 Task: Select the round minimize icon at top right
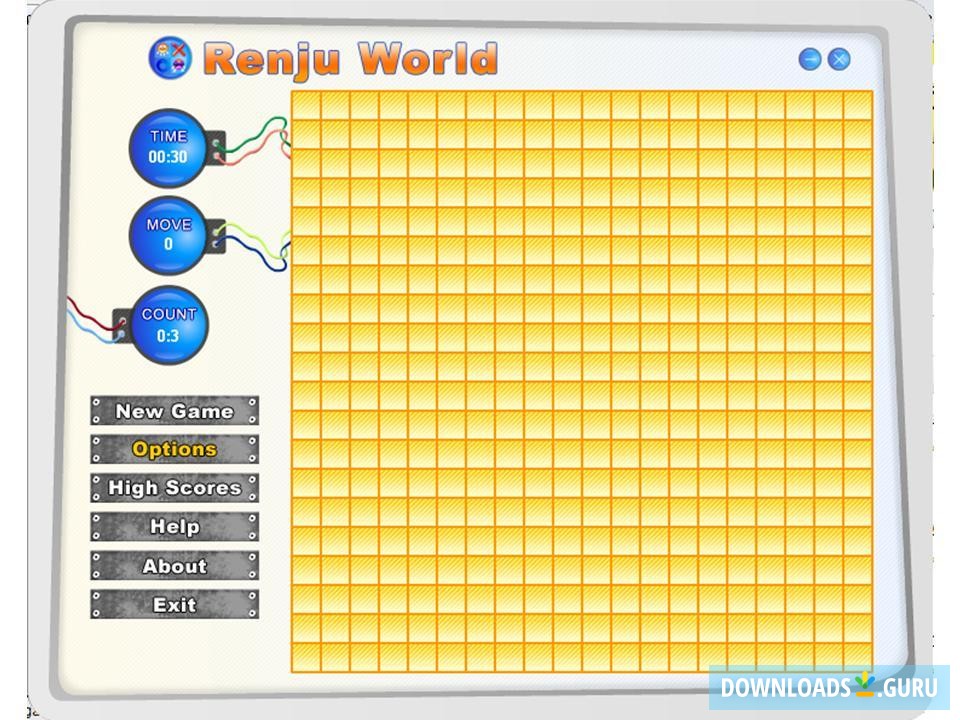click(x=812, y=60)
